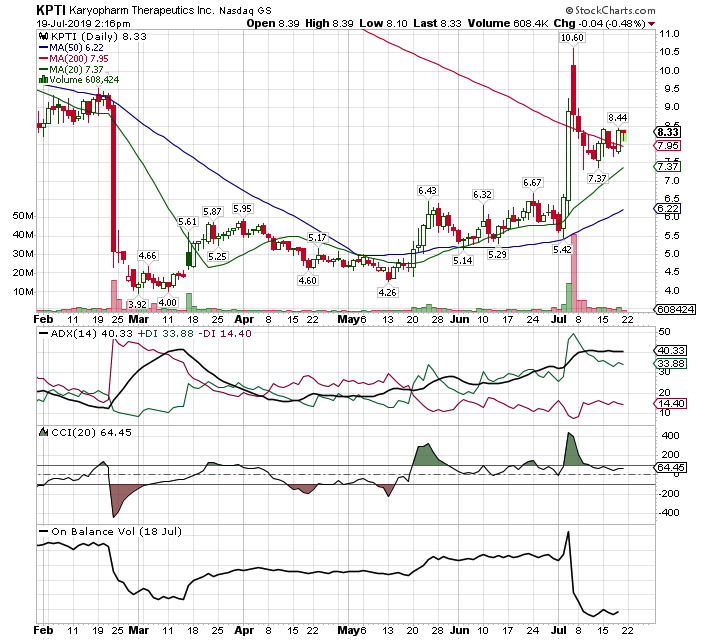Click the green line marker before MA(20)
Image resolution: width=713 pixels, height=644 pixels.
(x=44, y=69)
